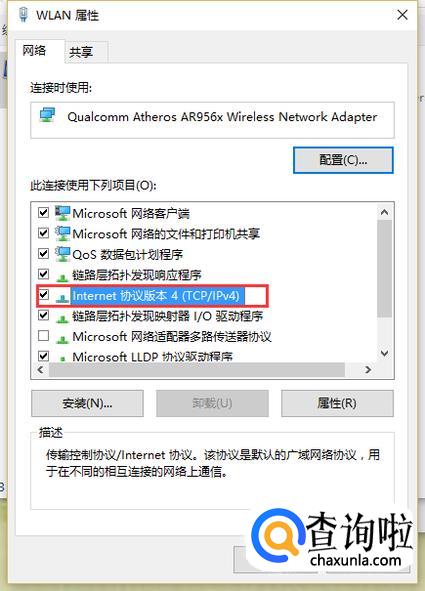
Task: Click the vertical scrollbar thumb in list
Action: coord(384,269)
